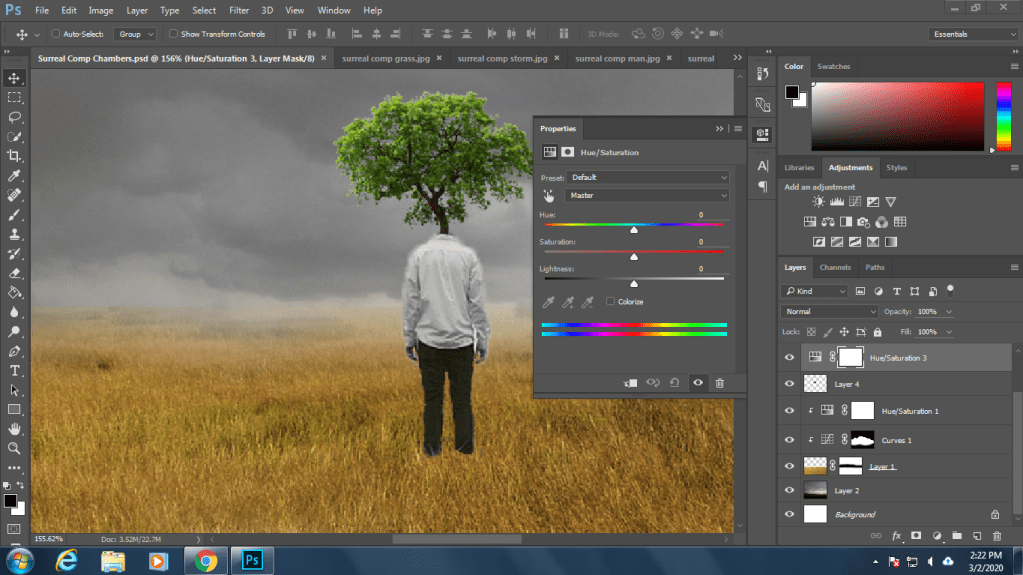Select the Lasso tool

pos(14,117)
